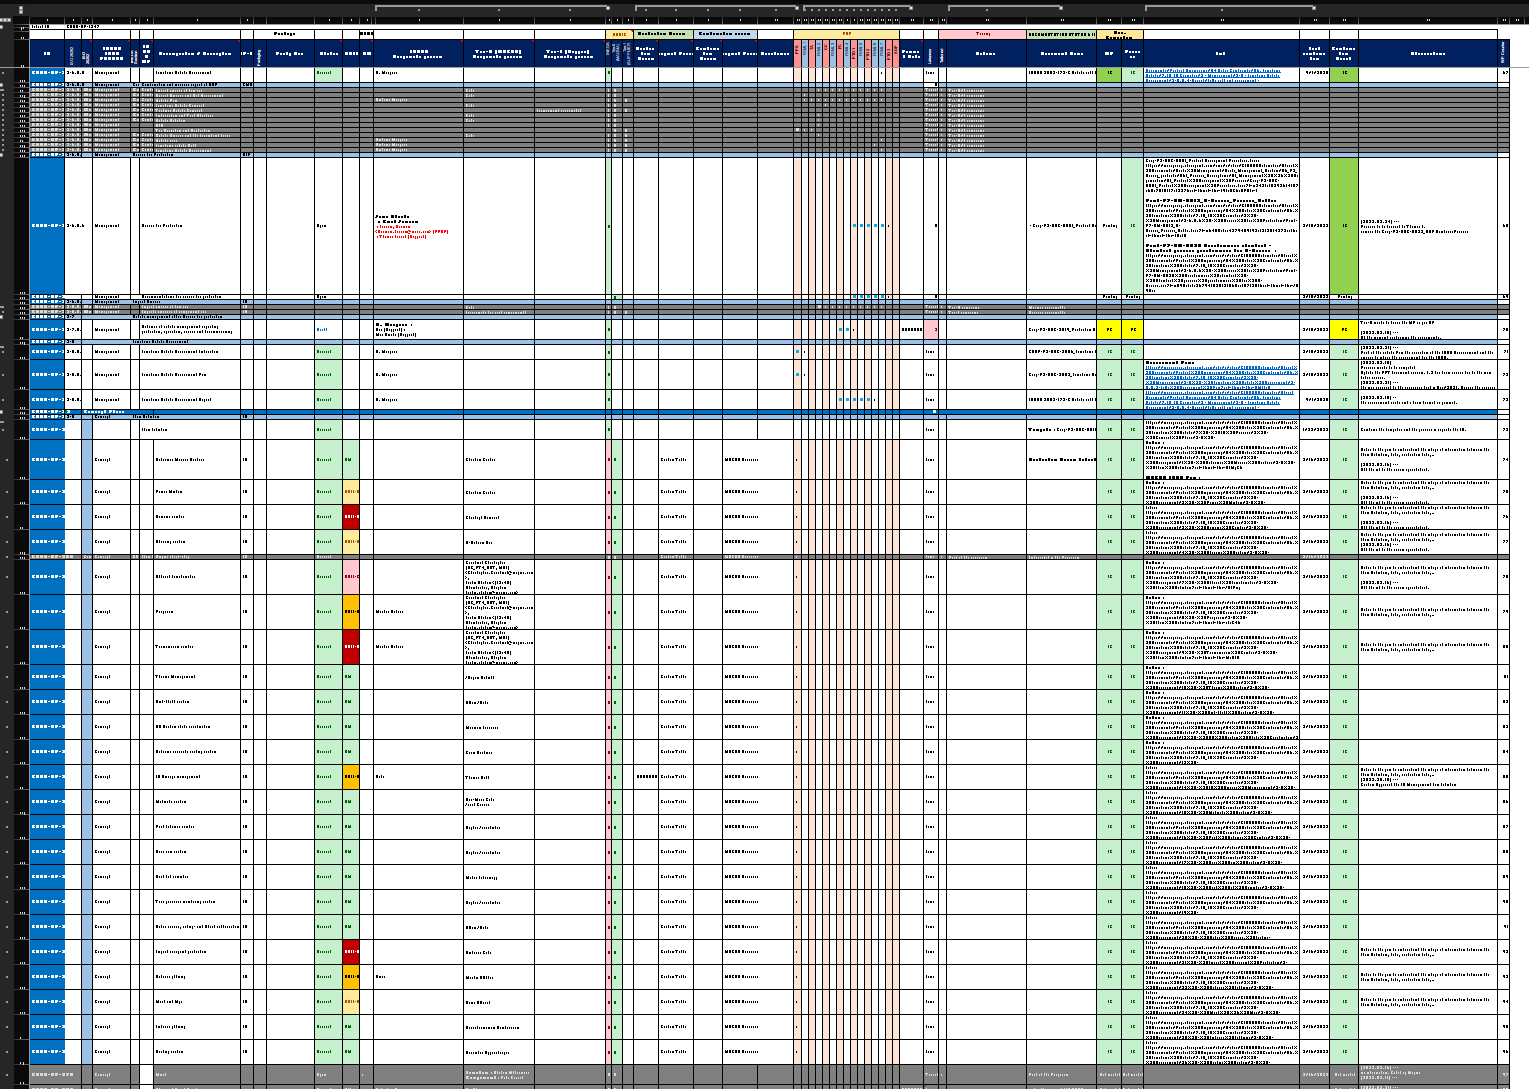1529x1089 pixels.
Task: Select the "Status" column header cell
Action: [328, 54]
